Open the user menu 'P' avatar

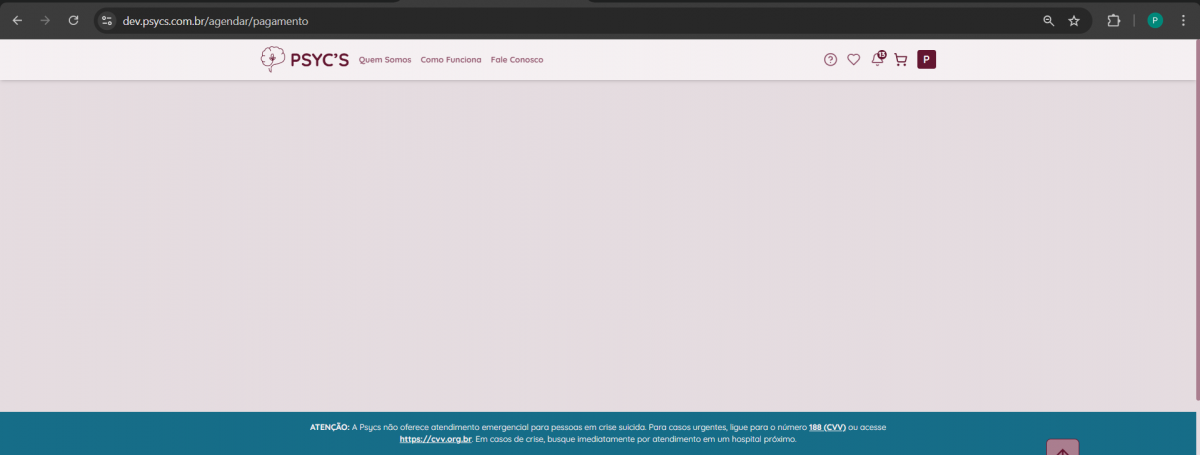click(926, 60)
